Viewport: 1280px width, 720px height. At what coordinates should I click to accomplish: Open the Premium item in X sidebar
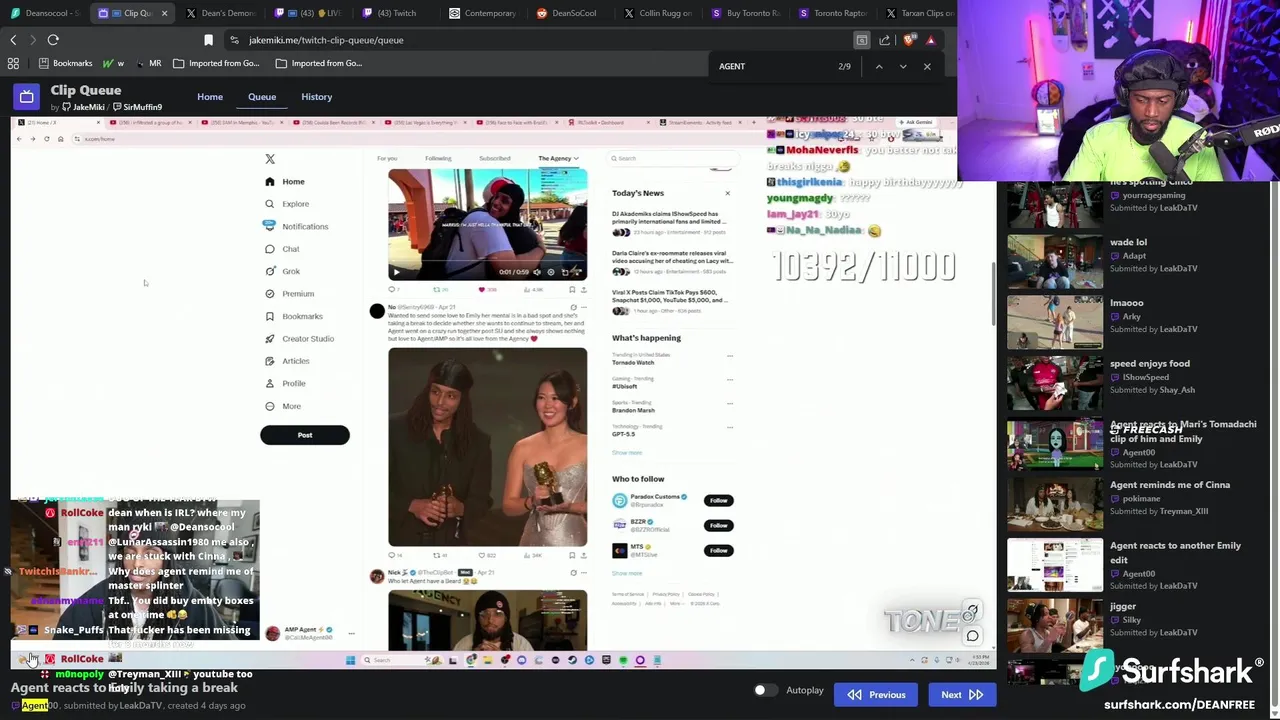point(289,294)
